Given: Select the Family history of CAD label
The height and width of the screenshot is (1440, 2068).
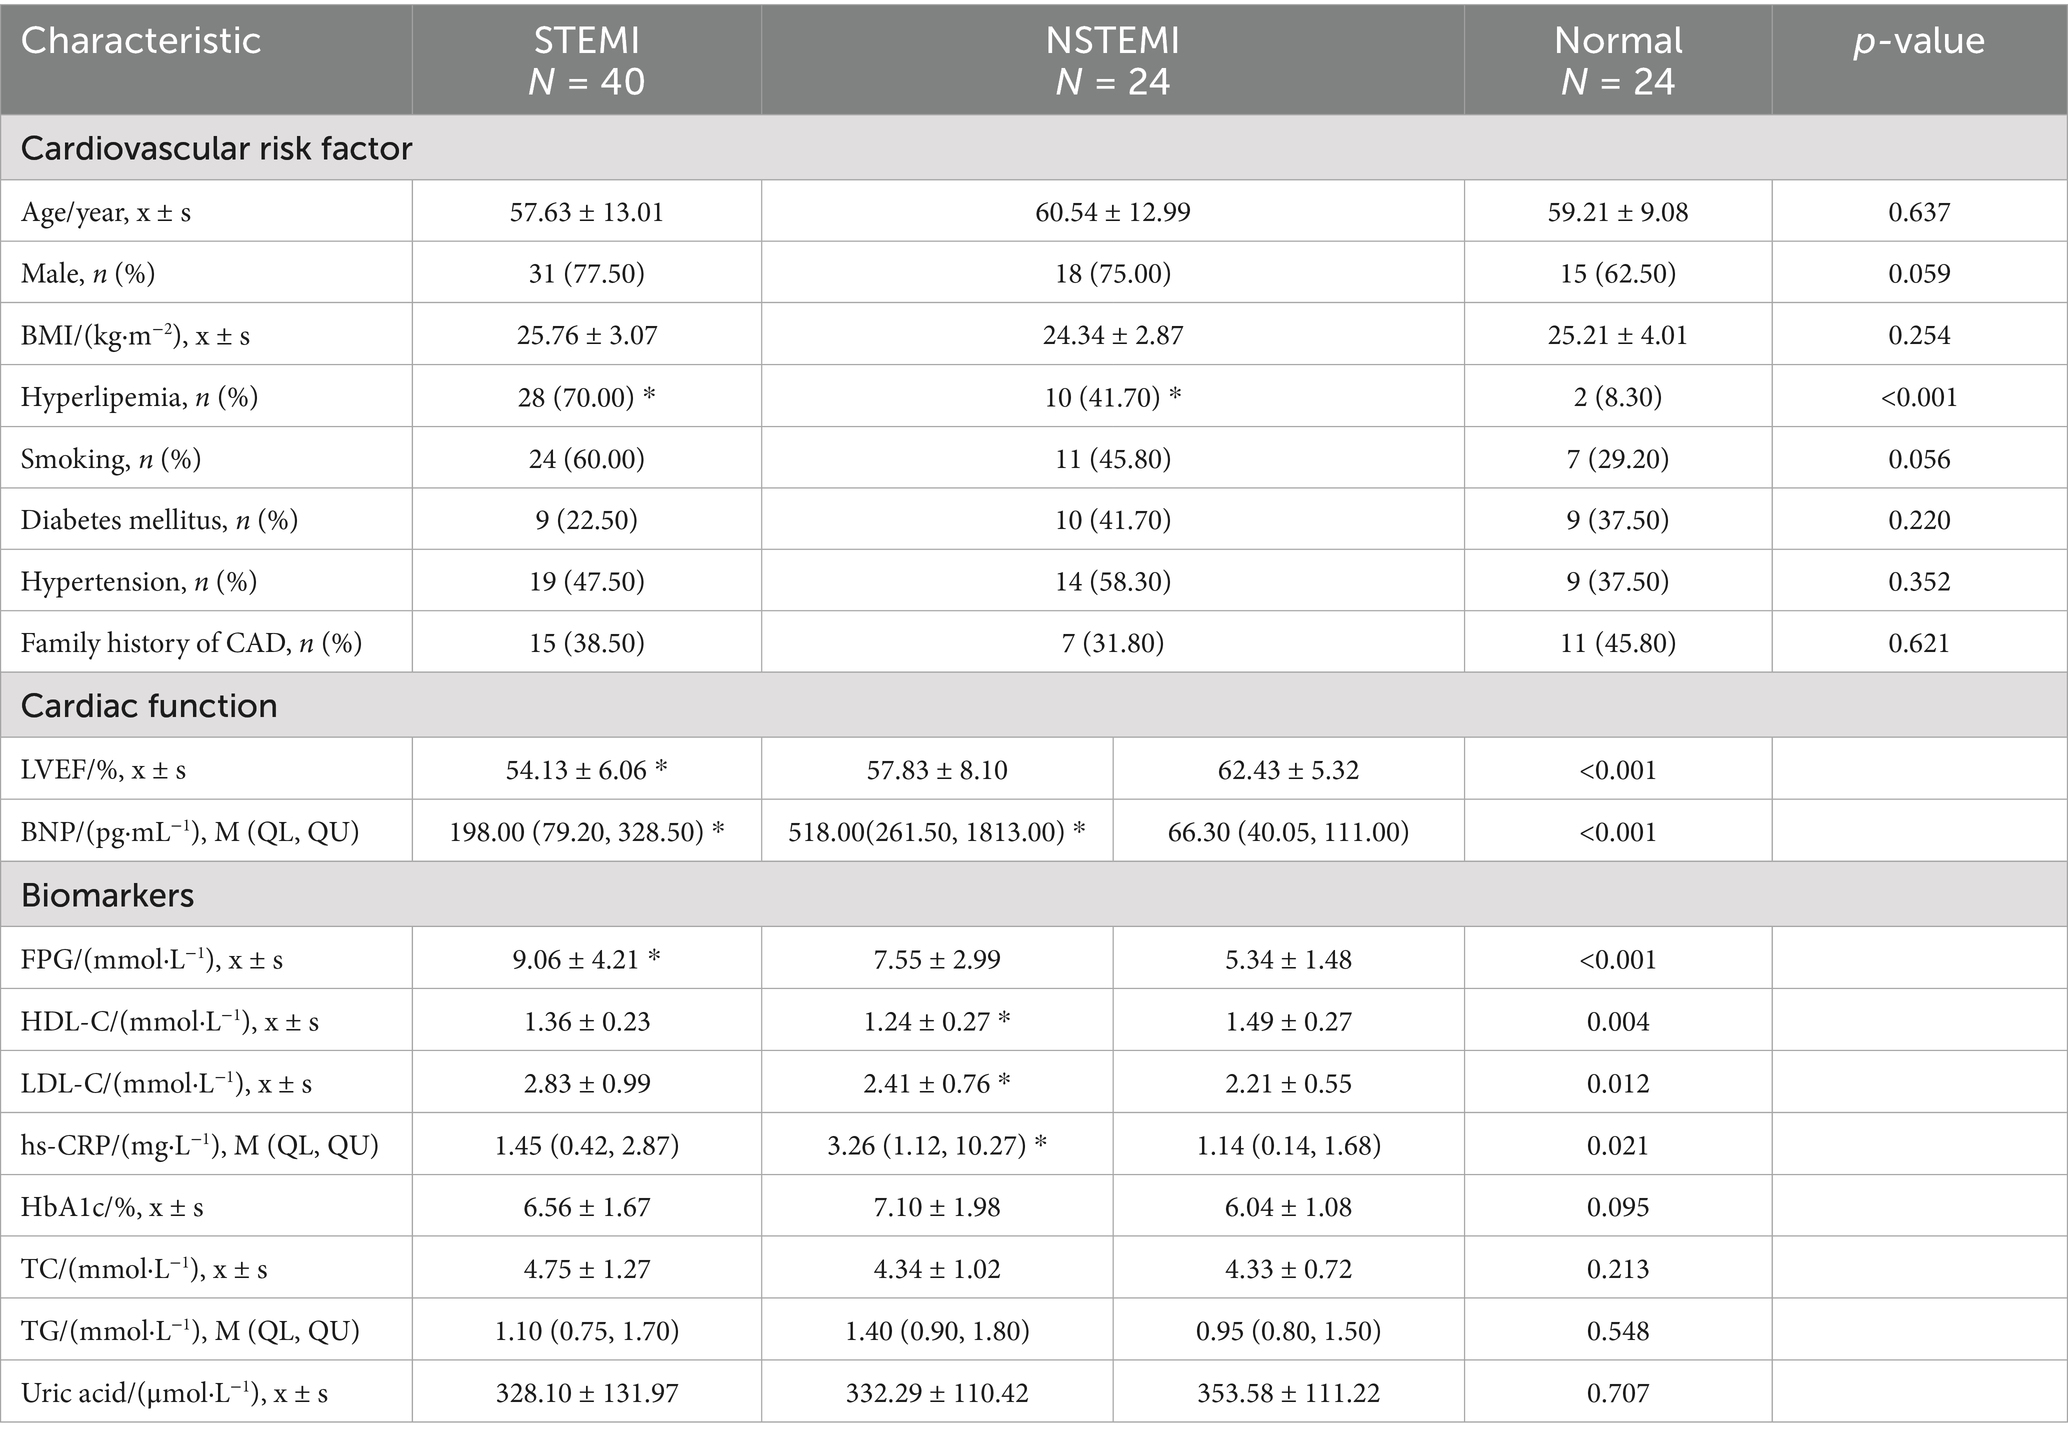Looking at the screenshot, I should (x=191, y=643).
